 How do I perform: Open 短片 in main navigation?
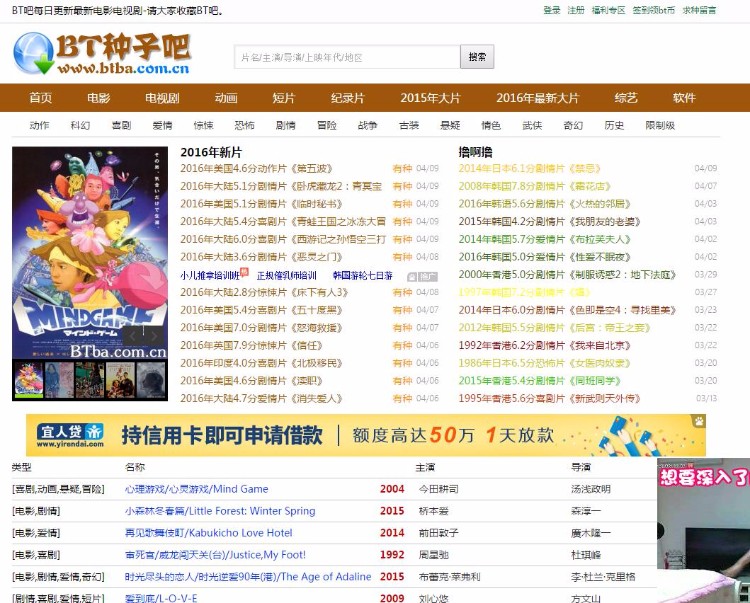point(284,98)
